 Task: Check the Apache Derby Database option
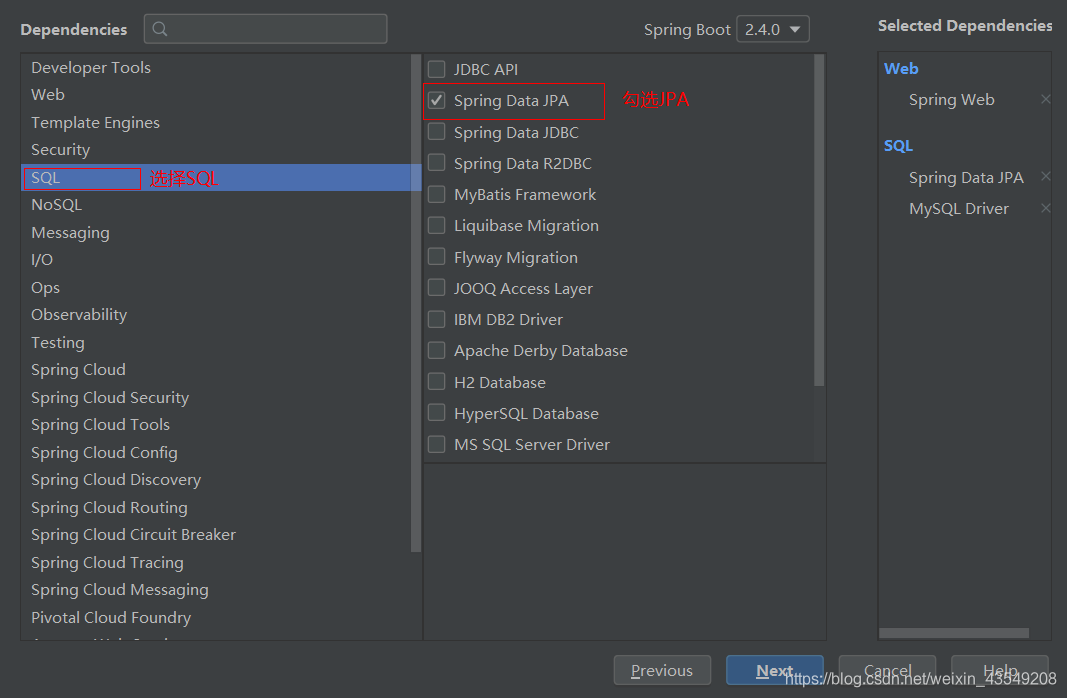[x=436, y=350]
